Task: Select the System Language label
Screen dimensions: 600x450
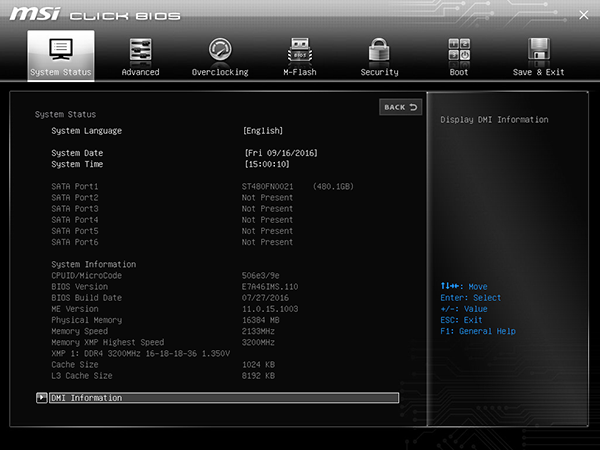Action: click(86, 131)
